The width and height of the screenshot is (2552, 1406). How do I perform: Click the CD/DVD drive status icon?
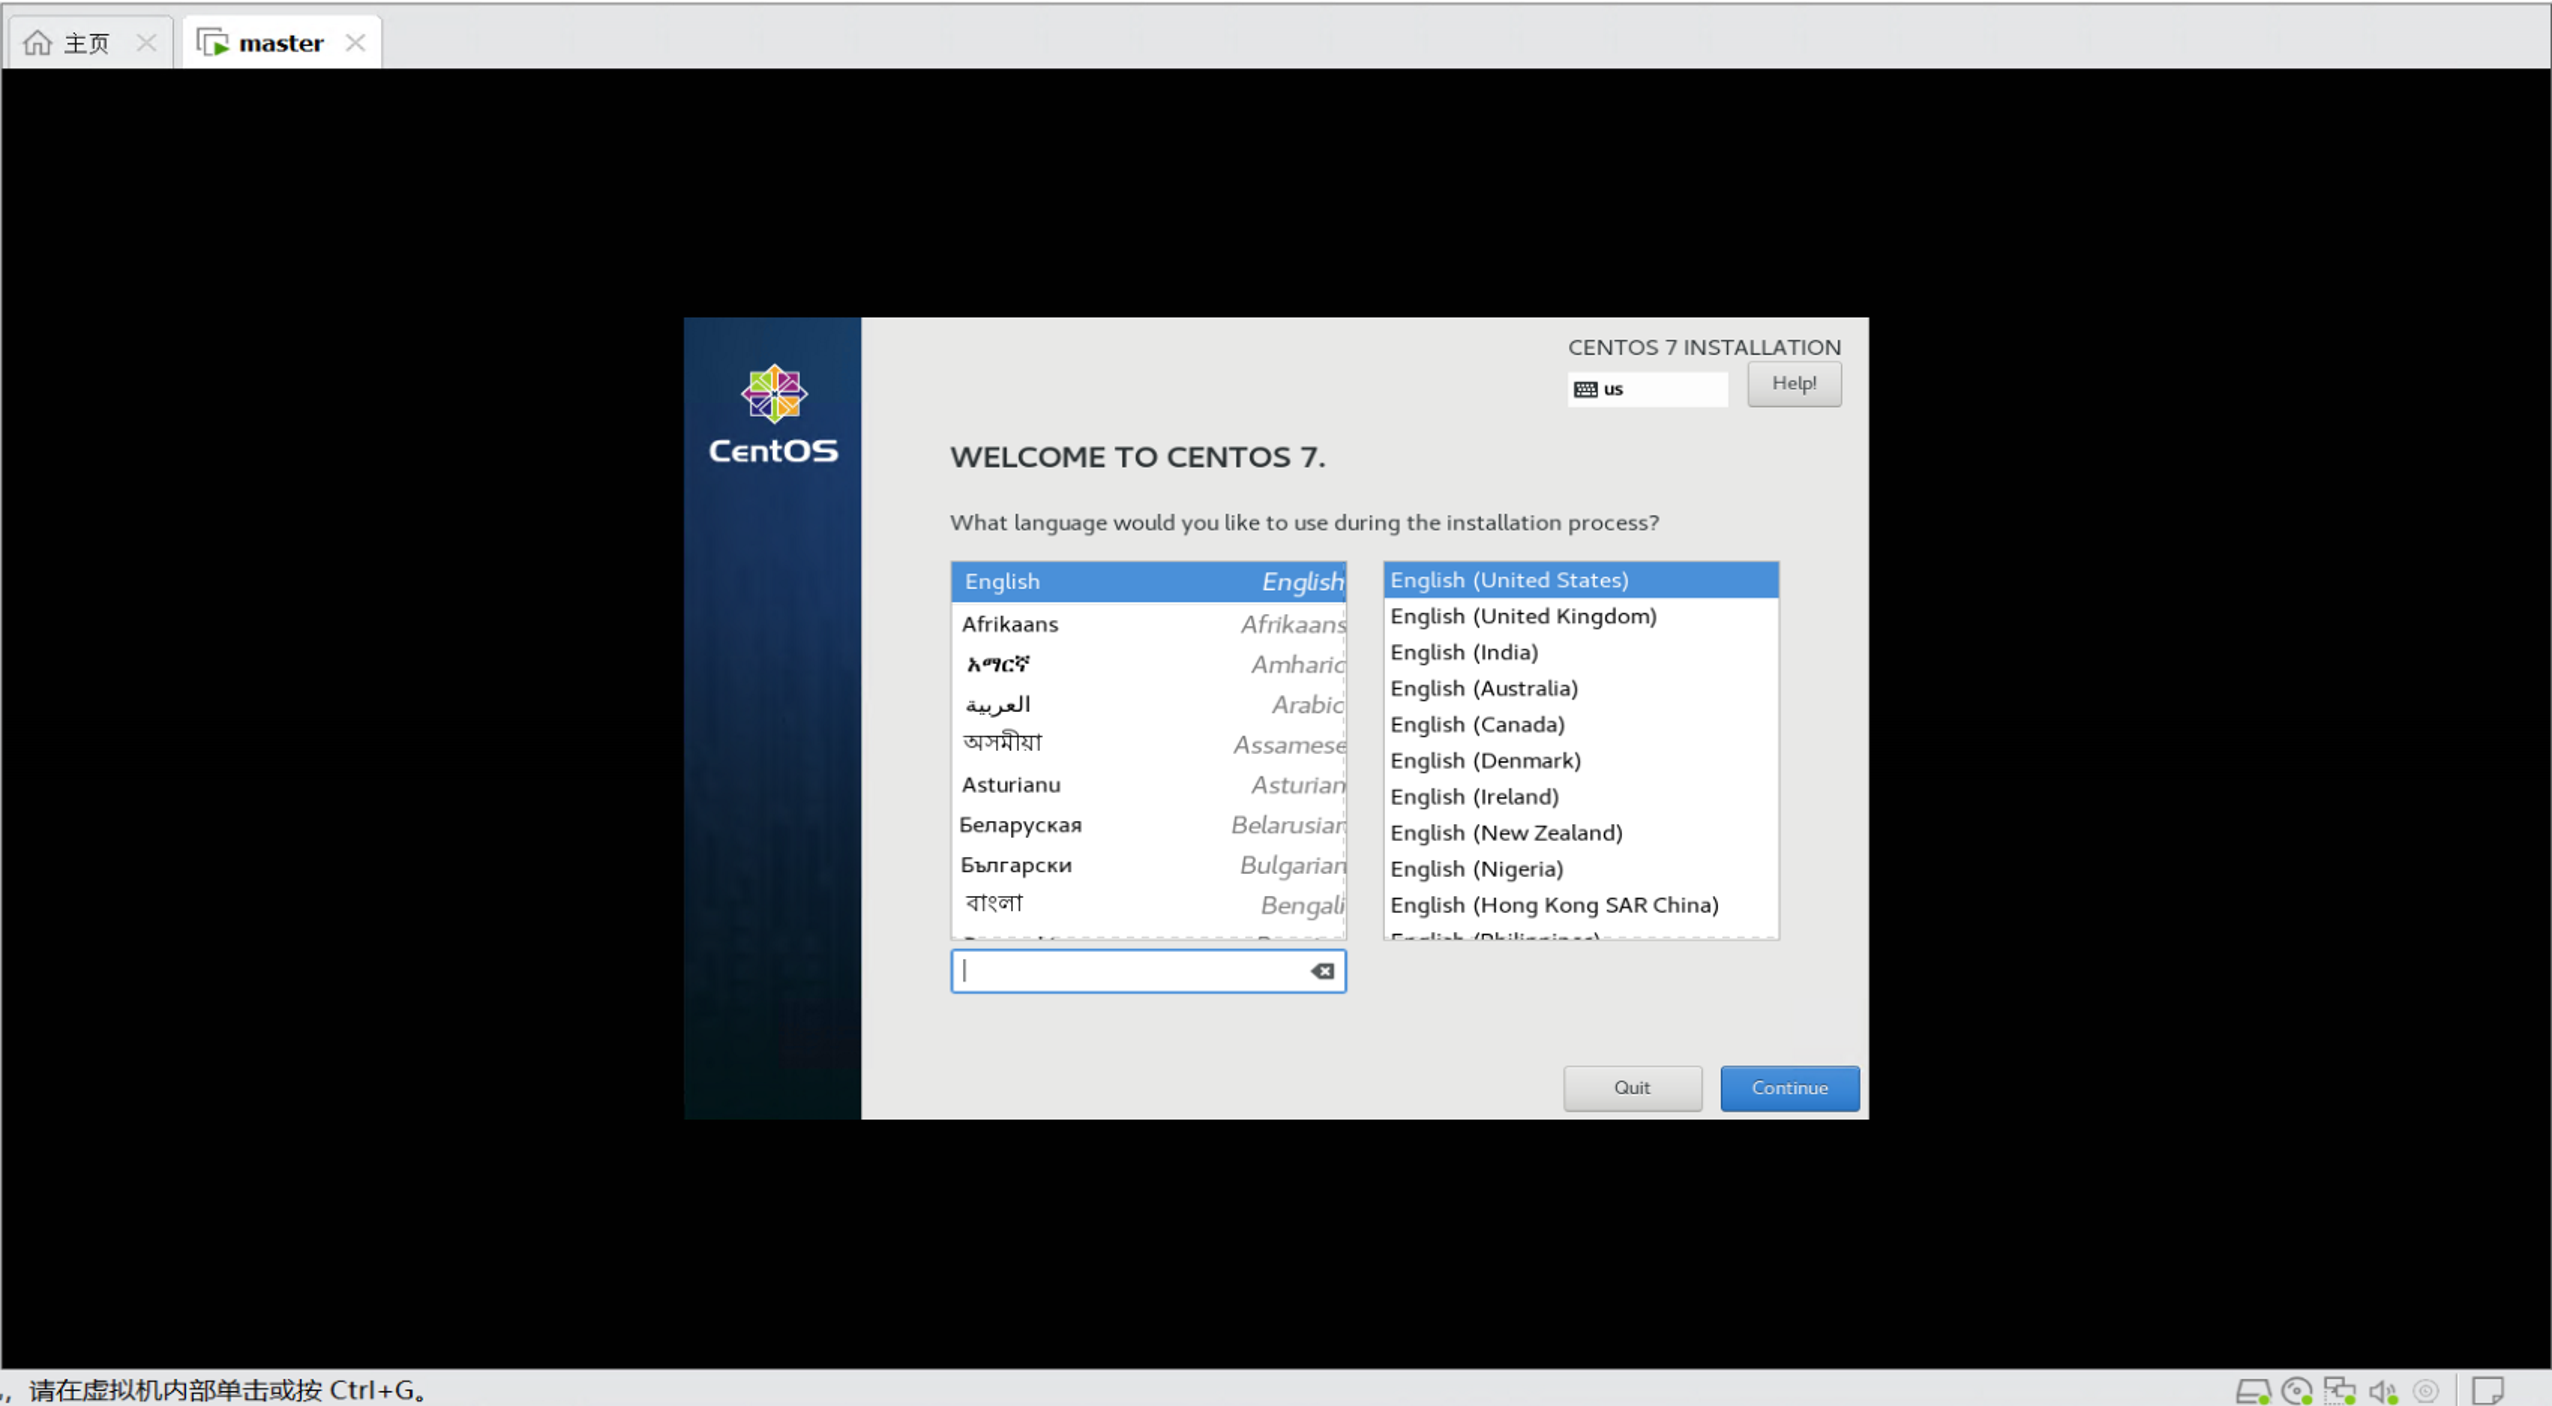2297,1390
